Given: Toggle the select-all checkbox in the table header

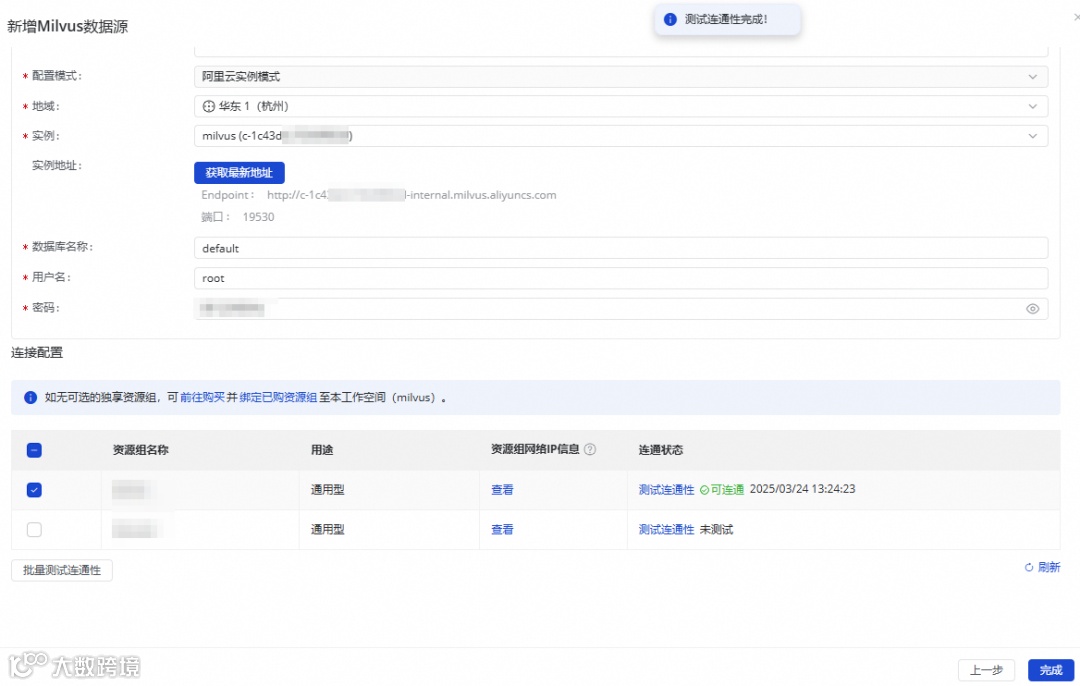Looking at the screenshot, I should (34, 450).
